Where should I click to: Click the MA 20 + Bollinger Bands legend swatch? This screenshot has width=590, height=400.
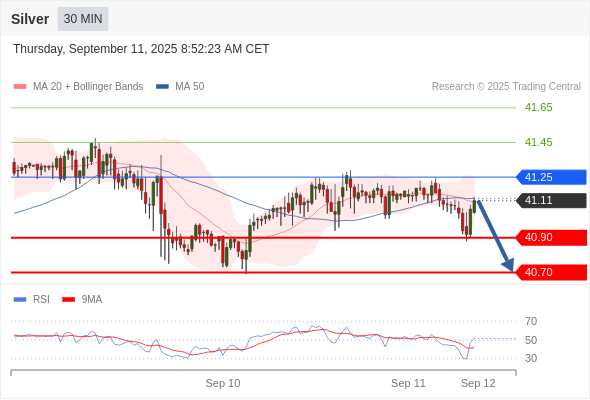pyautogui.click(x=20, y=87)
